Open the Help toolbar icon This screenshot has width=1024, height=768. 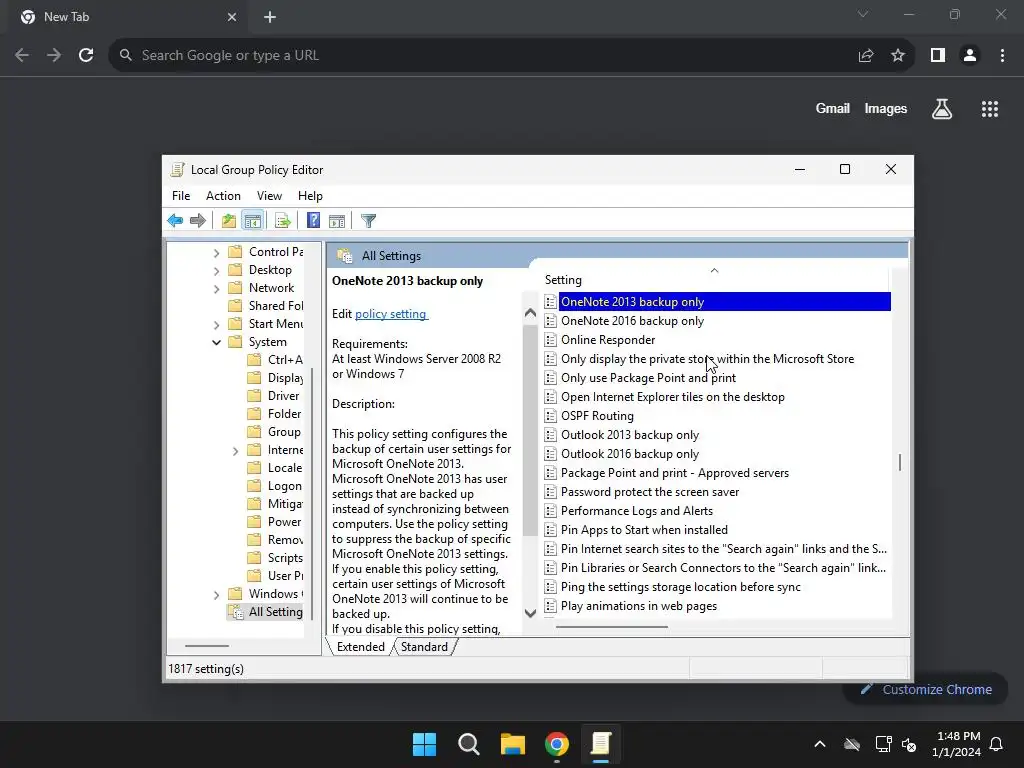[x=313, y=221]
